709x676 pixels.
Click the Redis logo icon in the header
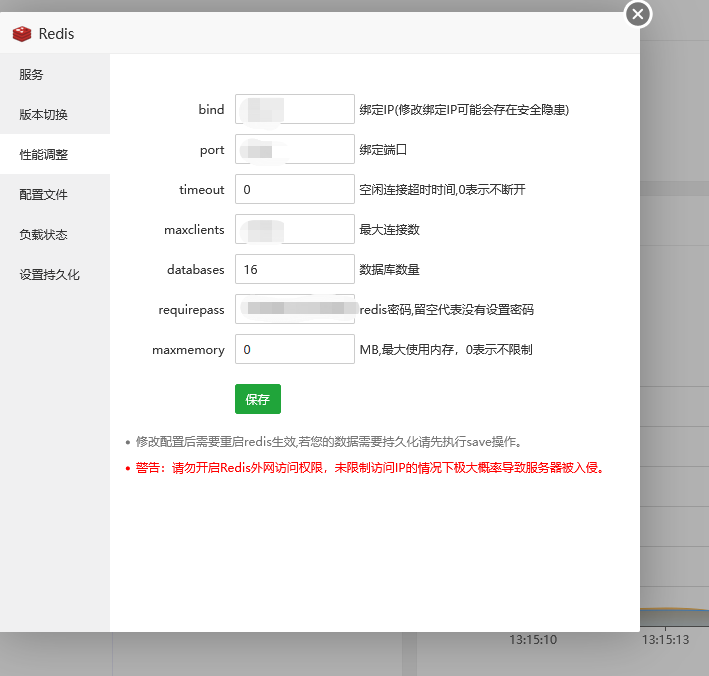(22, 34)
